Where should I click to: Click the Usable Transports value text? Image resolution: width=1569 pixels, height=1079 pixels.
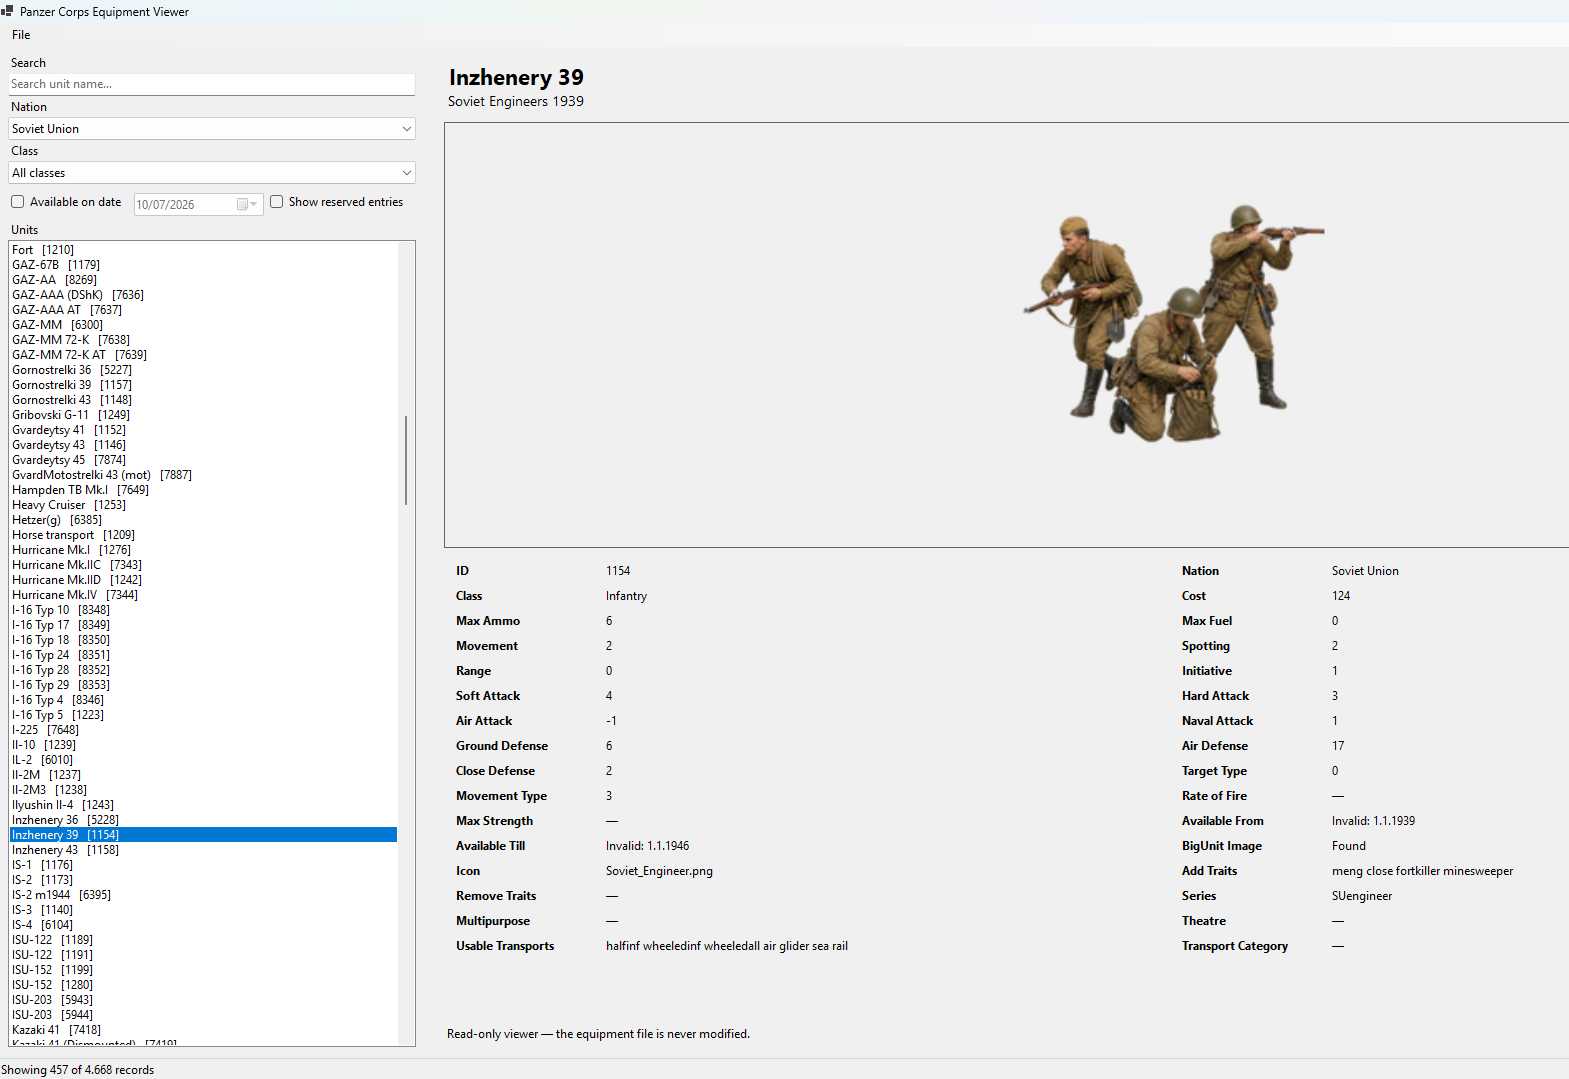tap(726, 946)
